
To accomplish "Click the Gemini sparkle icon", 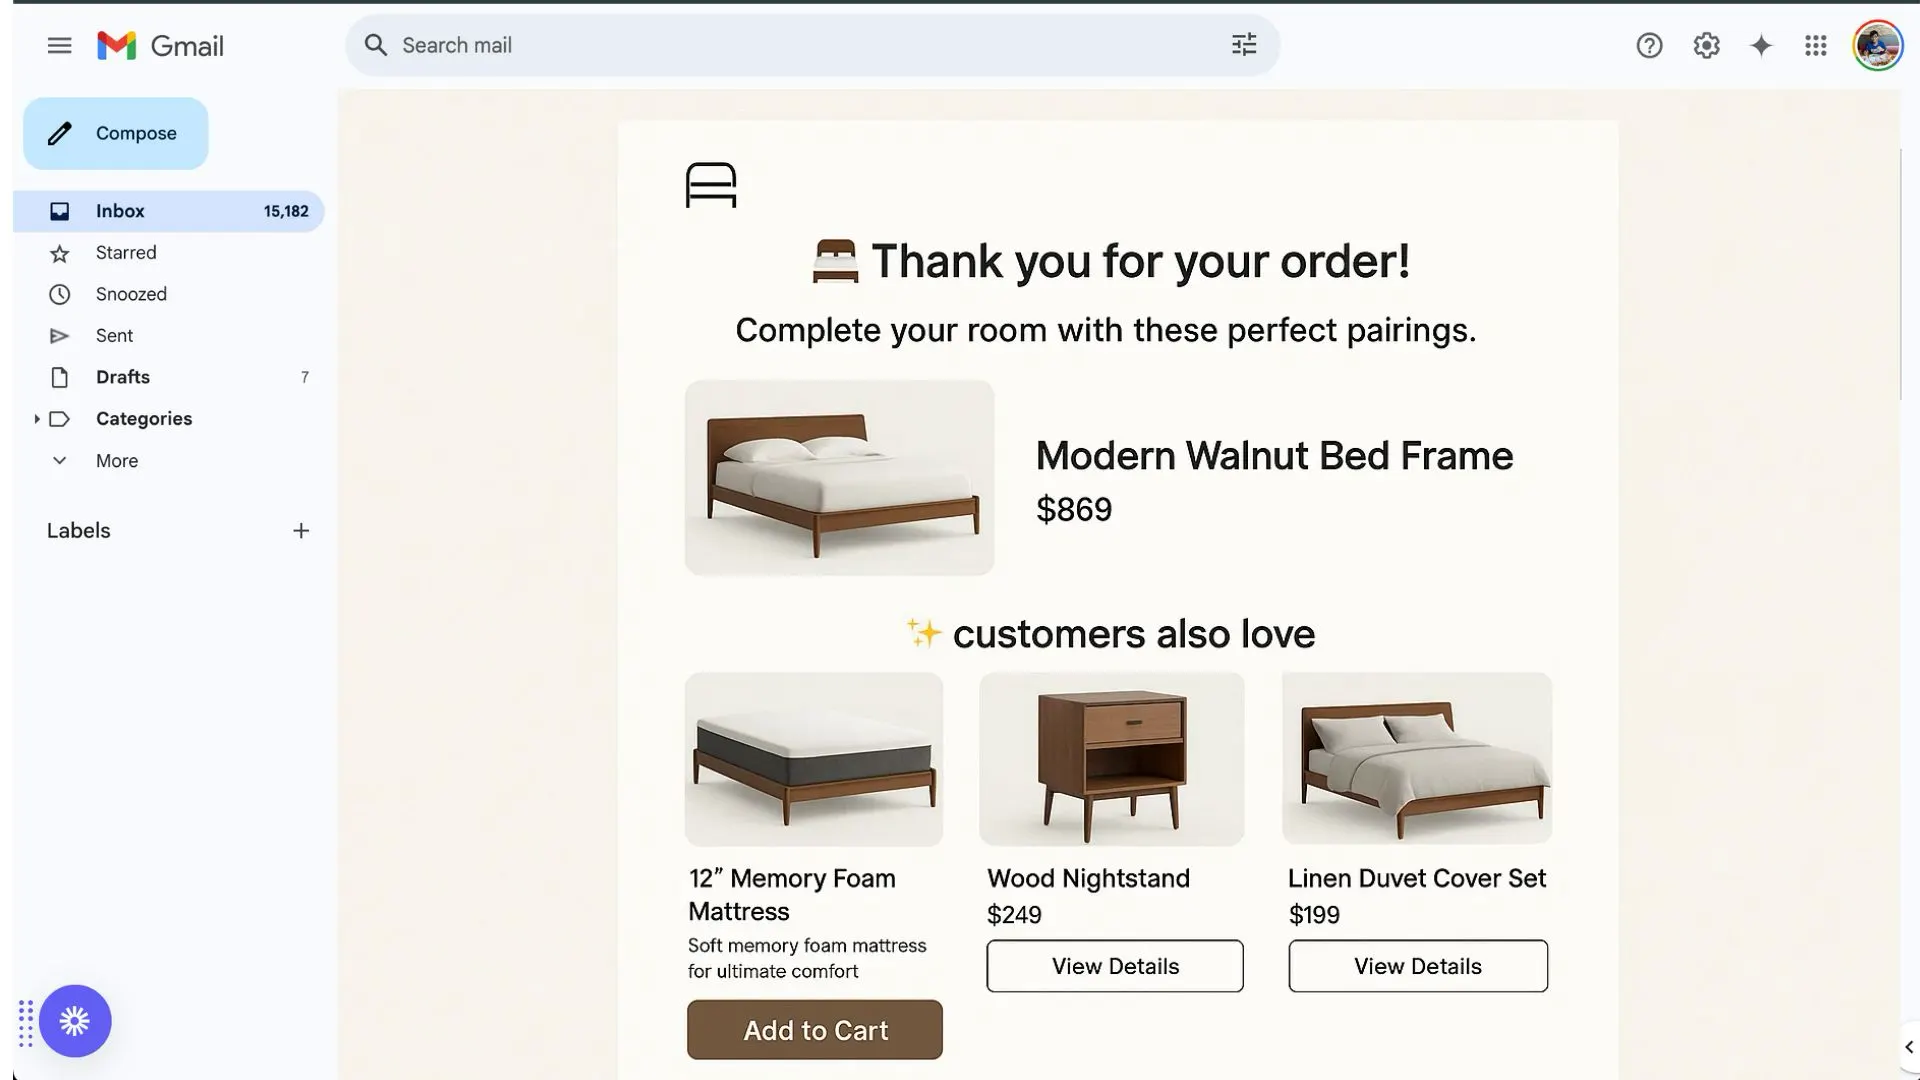I will [x=1761, y=46].
